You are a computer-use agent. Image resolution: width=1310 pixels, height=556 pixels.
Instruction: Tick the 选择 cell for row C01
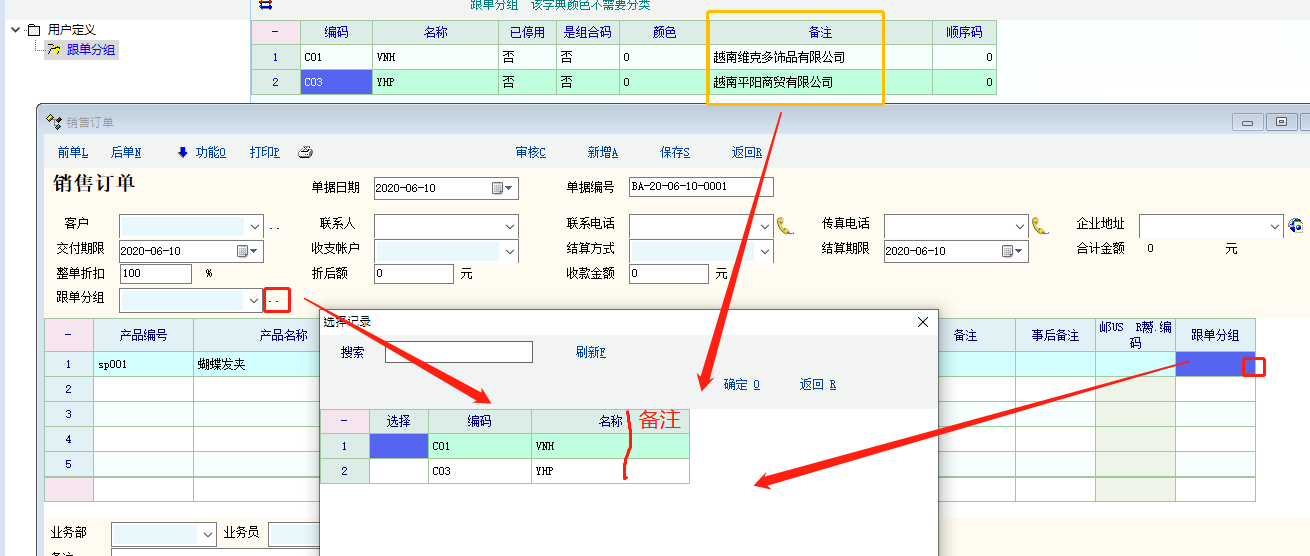point(398,446)
